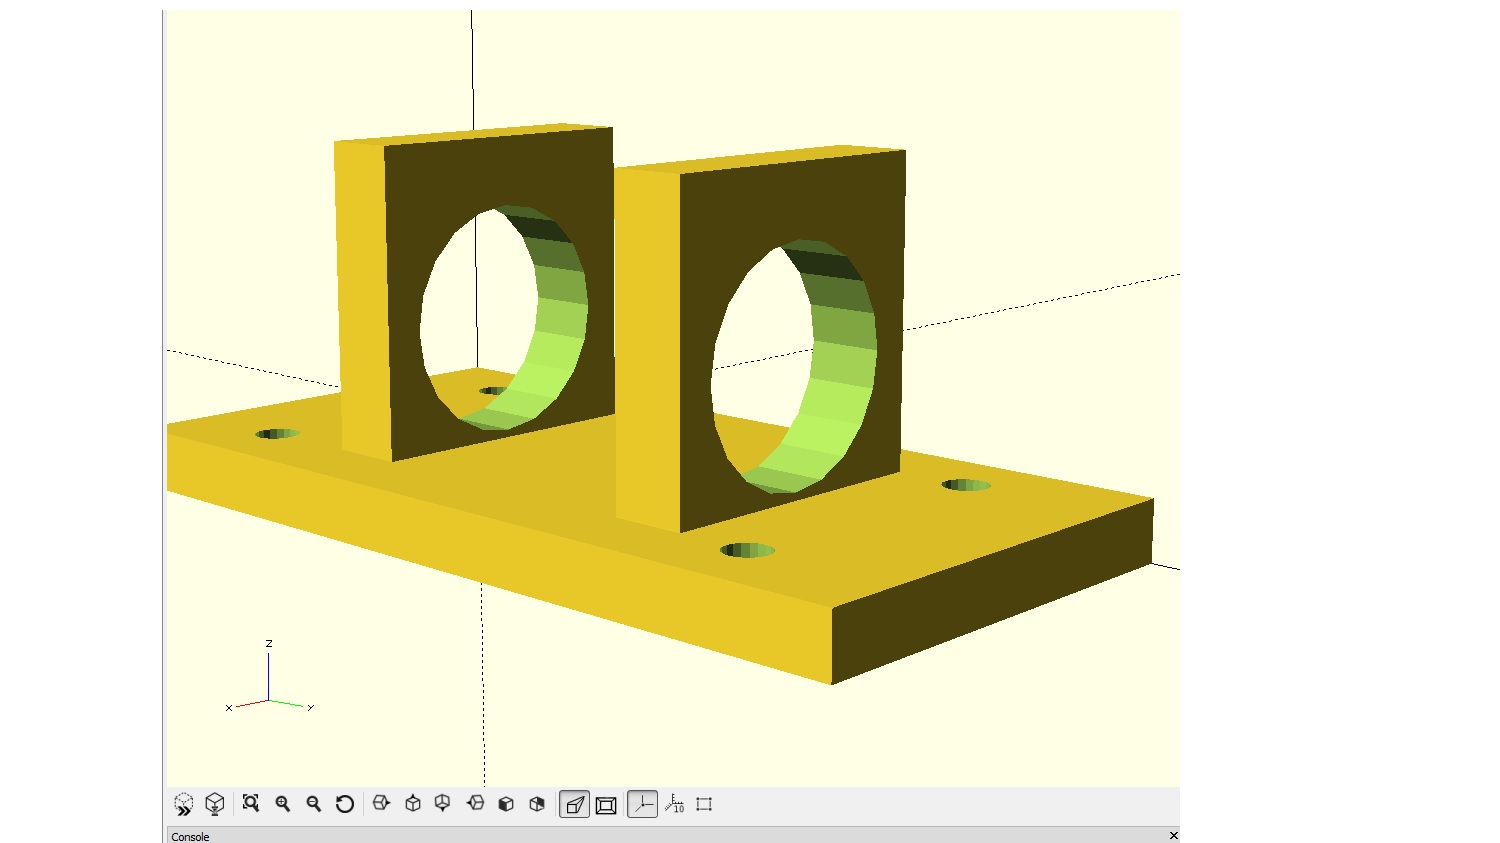Click the View All icon
This screenshot has width=1500, height=843.
(251, 804)
